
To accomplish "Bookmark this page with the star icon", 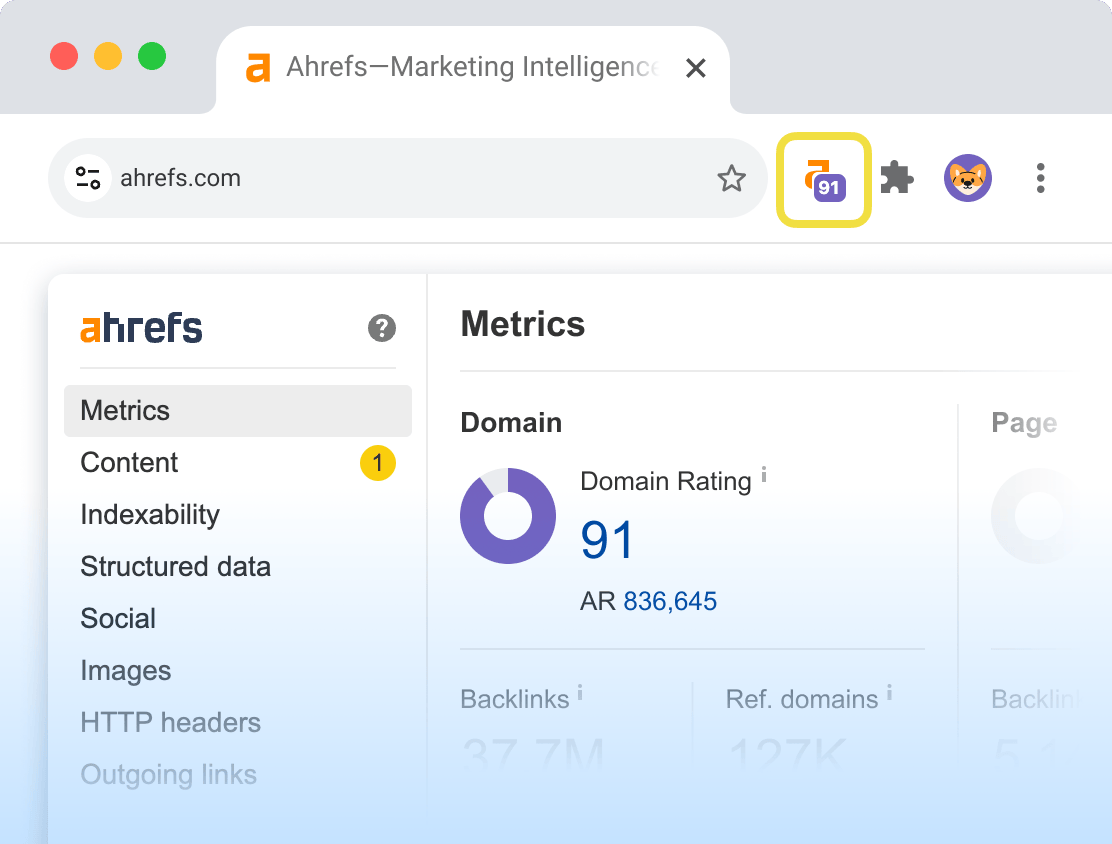I will [x=731, y=179].
